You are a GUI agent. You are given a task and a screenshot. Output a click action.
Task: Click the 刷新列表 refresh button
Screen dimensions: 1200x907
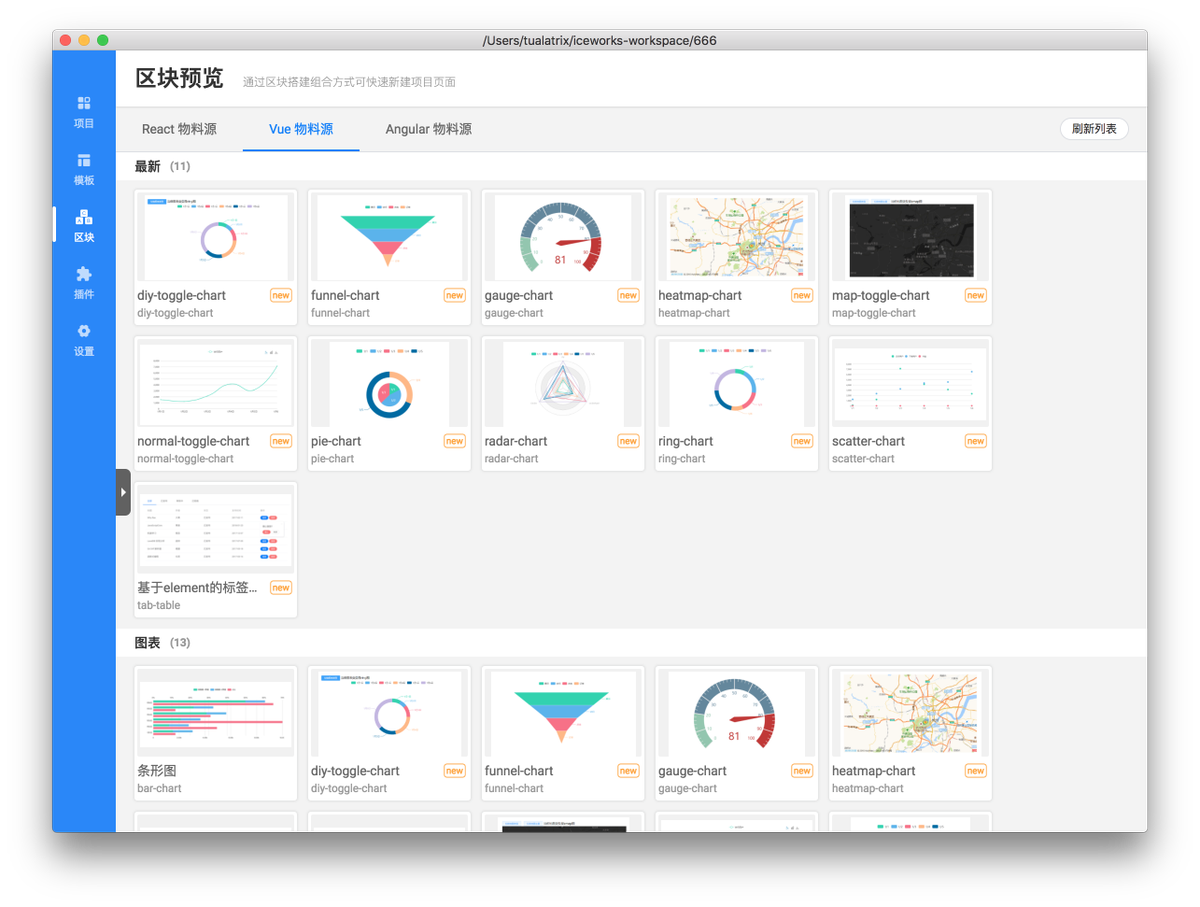1094,129
